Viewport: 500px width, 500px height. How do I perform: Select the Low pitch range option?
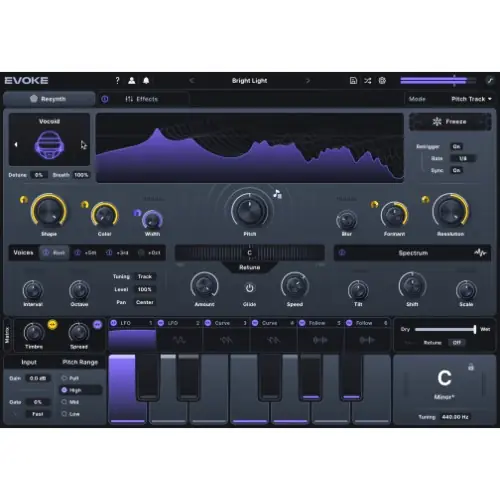click(71, 414)
